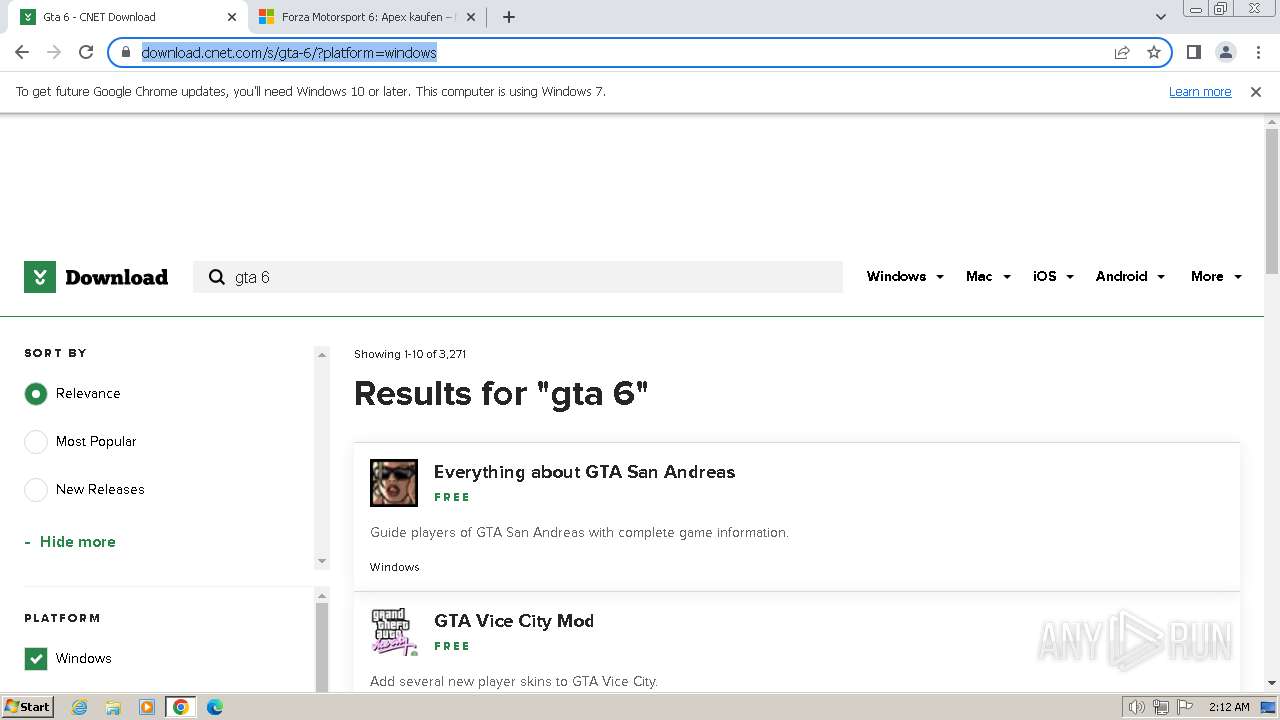Click platform panel scrollbar thumb
The image size is (1280, 720).
pos(322,645)
